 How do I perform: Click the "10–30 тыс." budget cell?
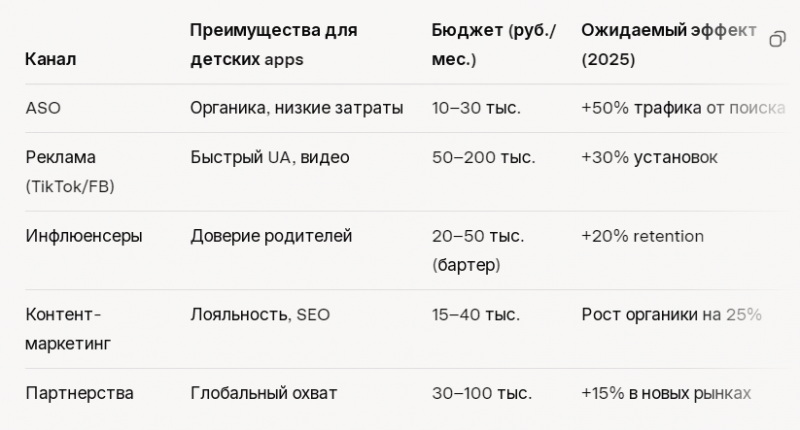pos(476,107)
